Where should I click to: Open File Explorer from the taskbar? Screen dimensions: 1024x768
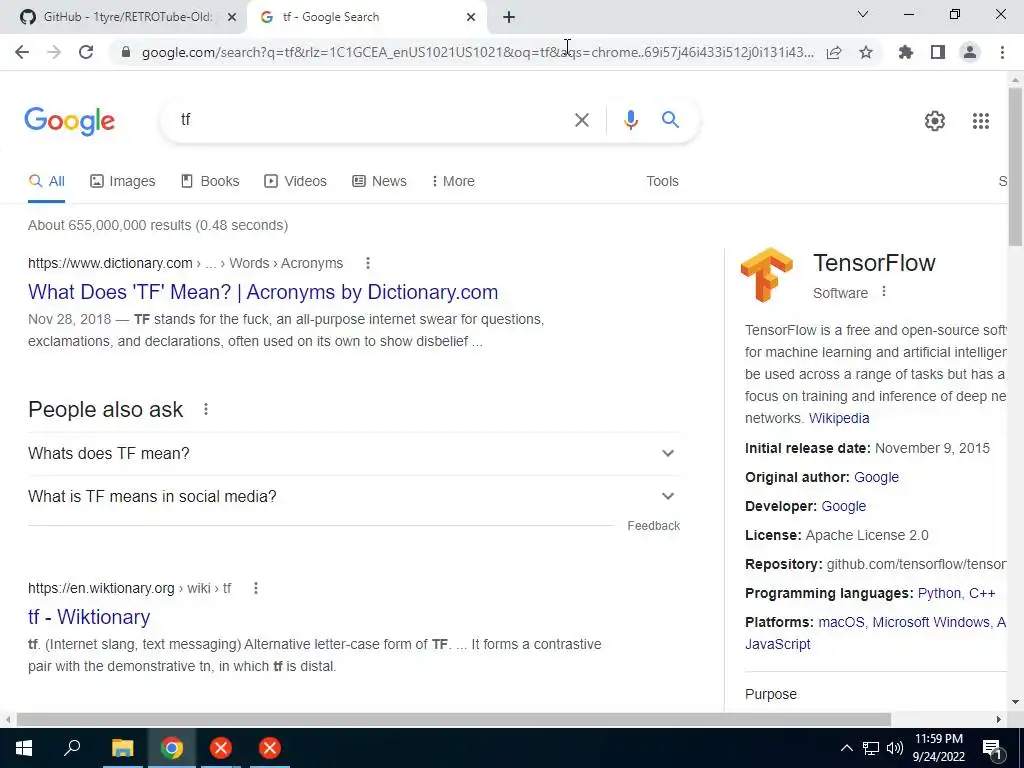[x=122, y=748]
